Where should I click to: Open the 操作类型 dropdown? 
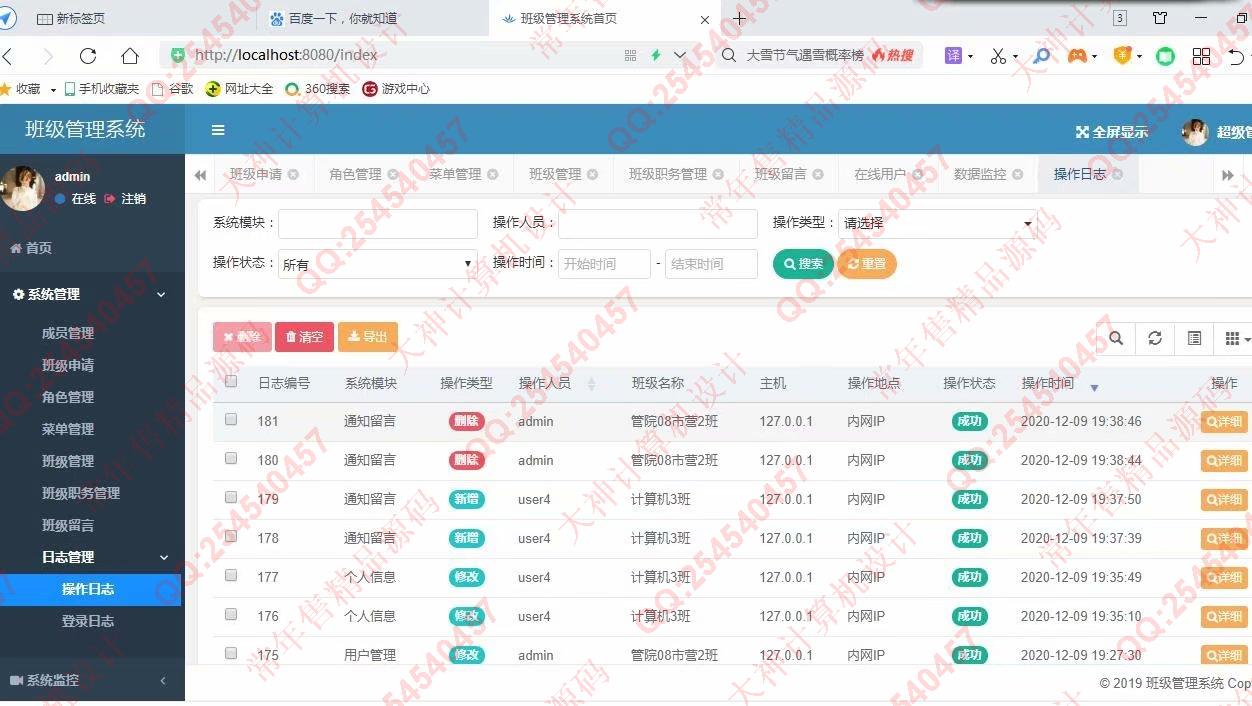(x=937, y=223)
